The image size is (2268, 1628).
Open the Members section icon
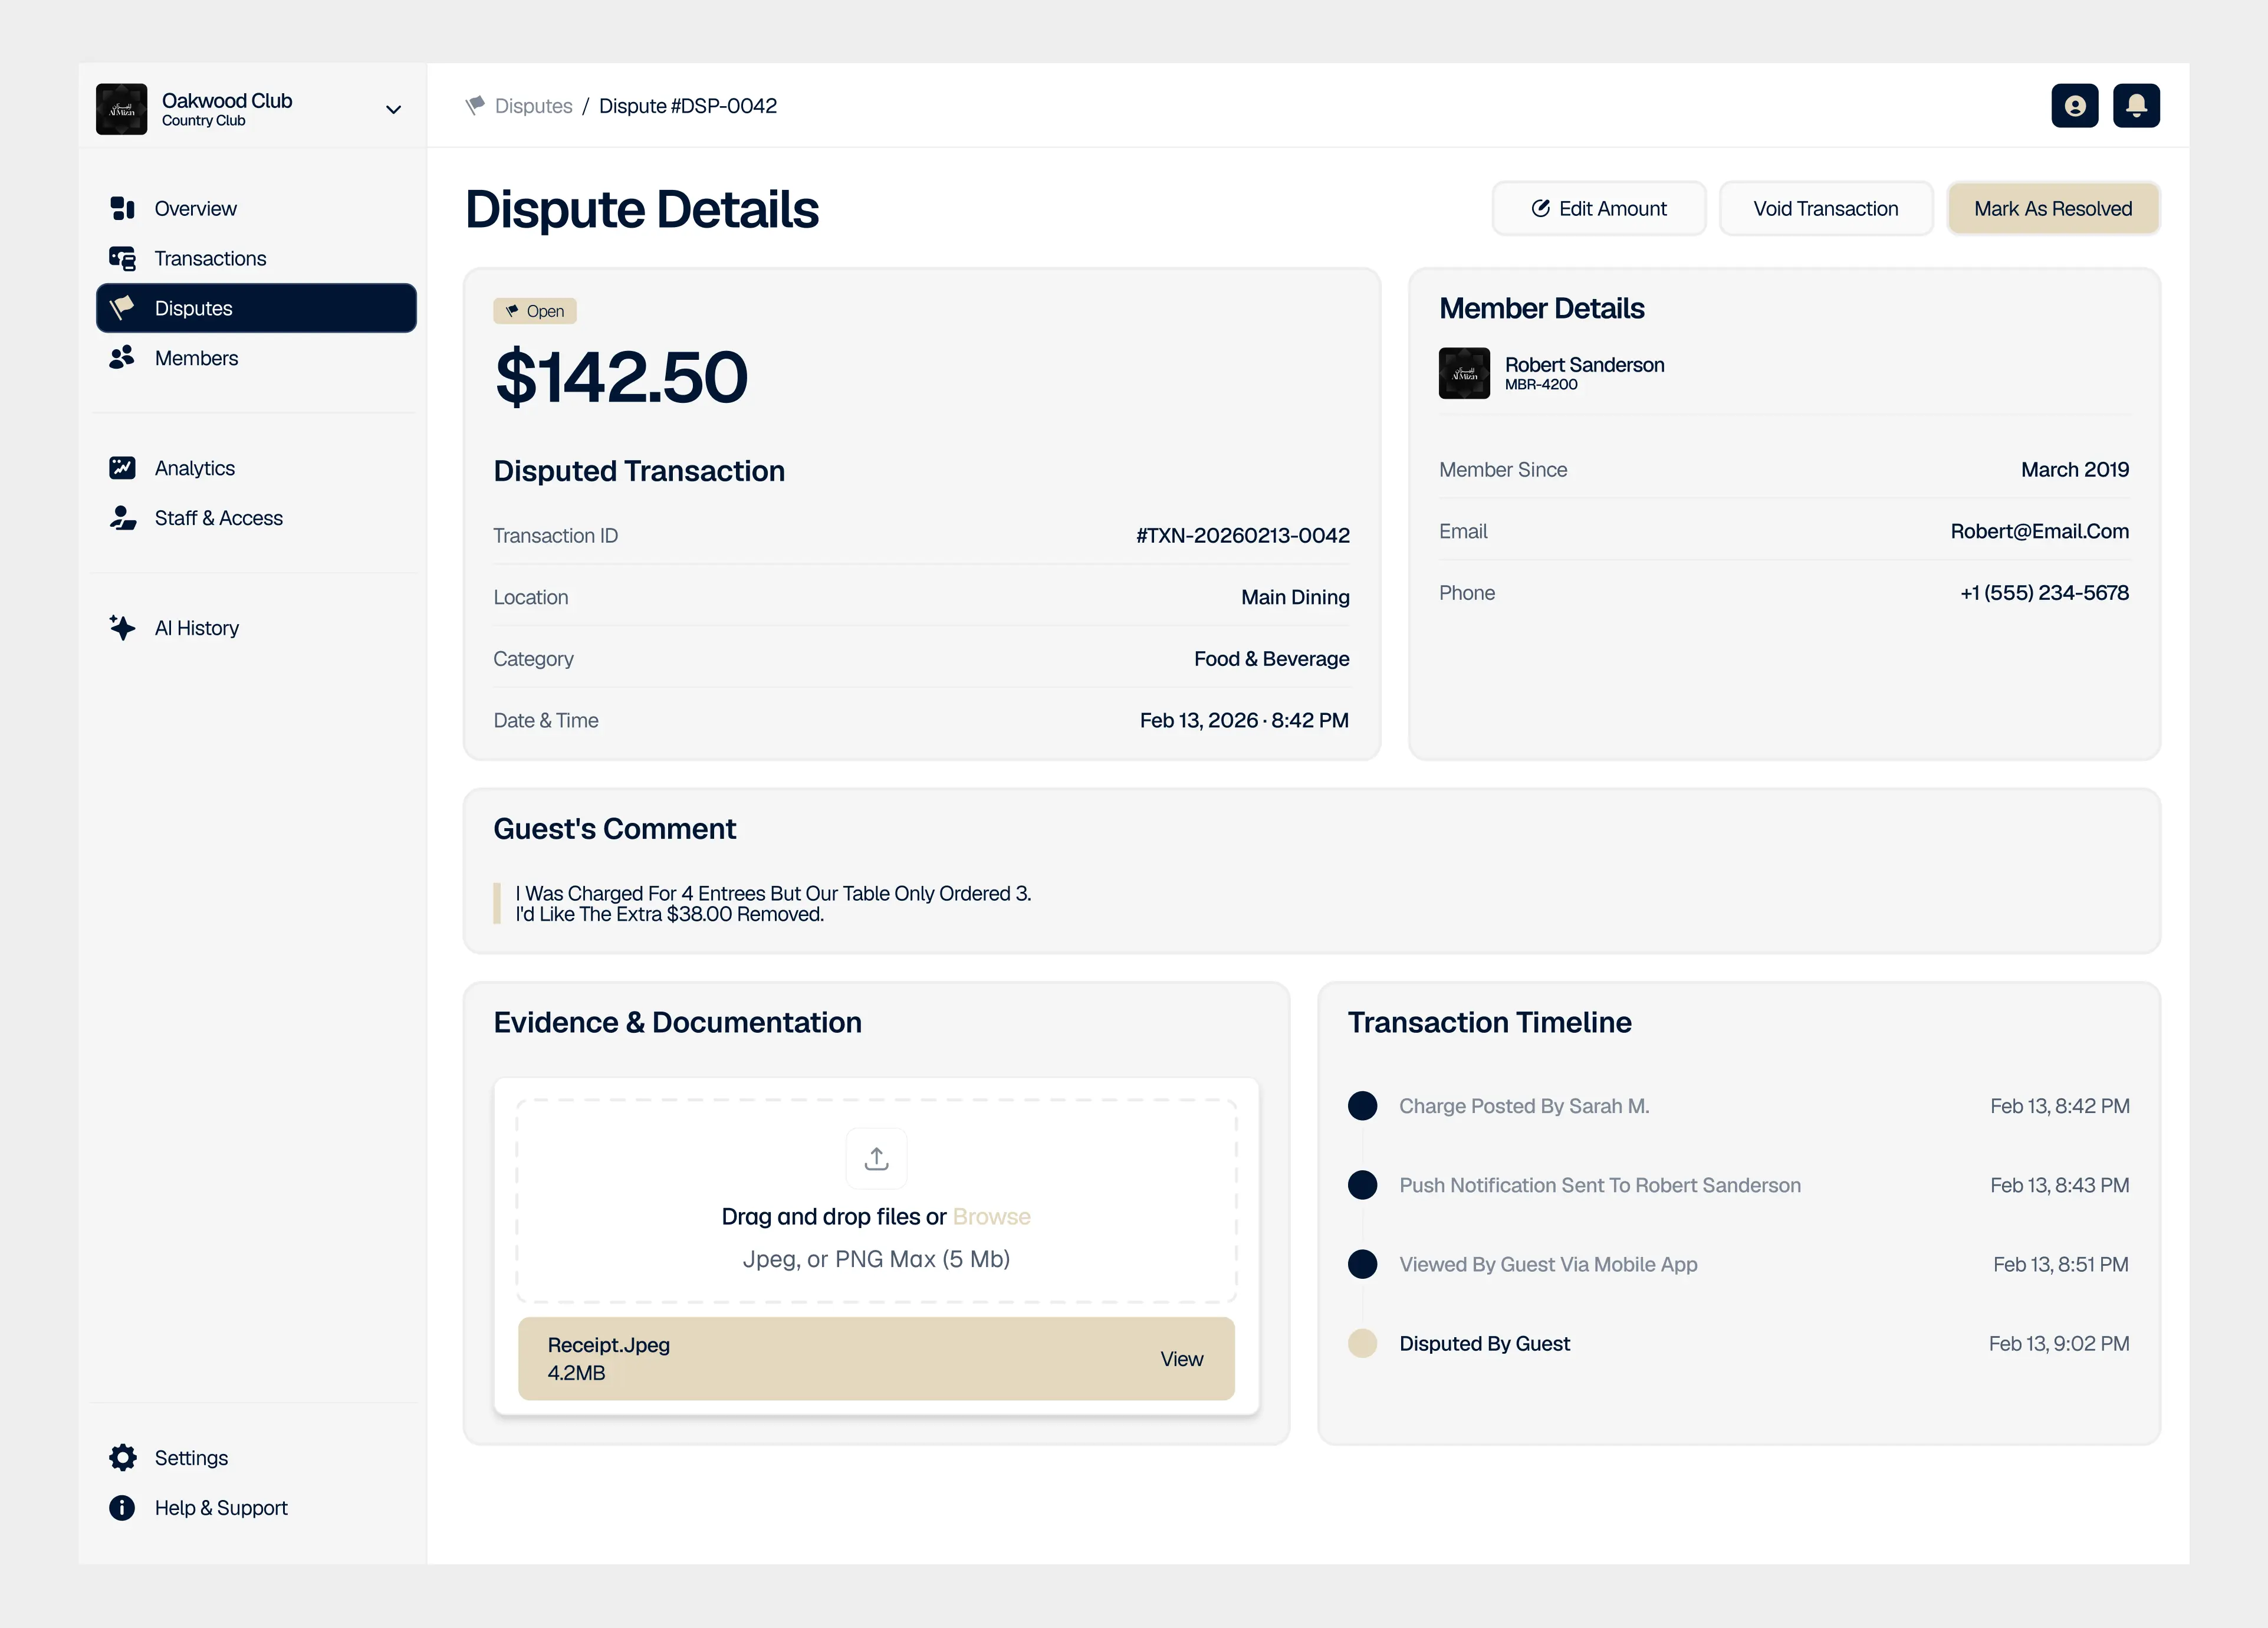coord(123,358)
